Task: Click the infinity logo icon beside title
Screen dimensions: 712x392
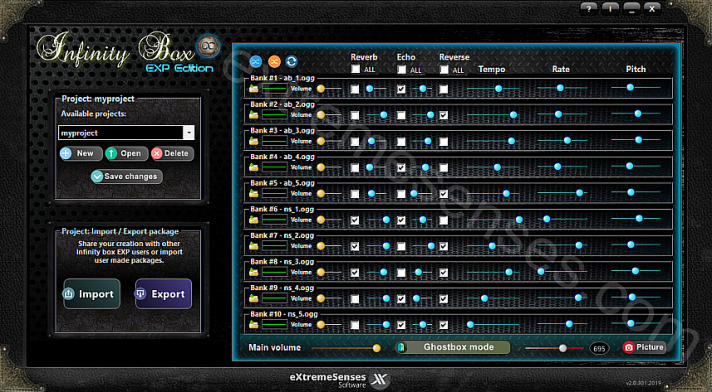Action: (x=208, y=46)
